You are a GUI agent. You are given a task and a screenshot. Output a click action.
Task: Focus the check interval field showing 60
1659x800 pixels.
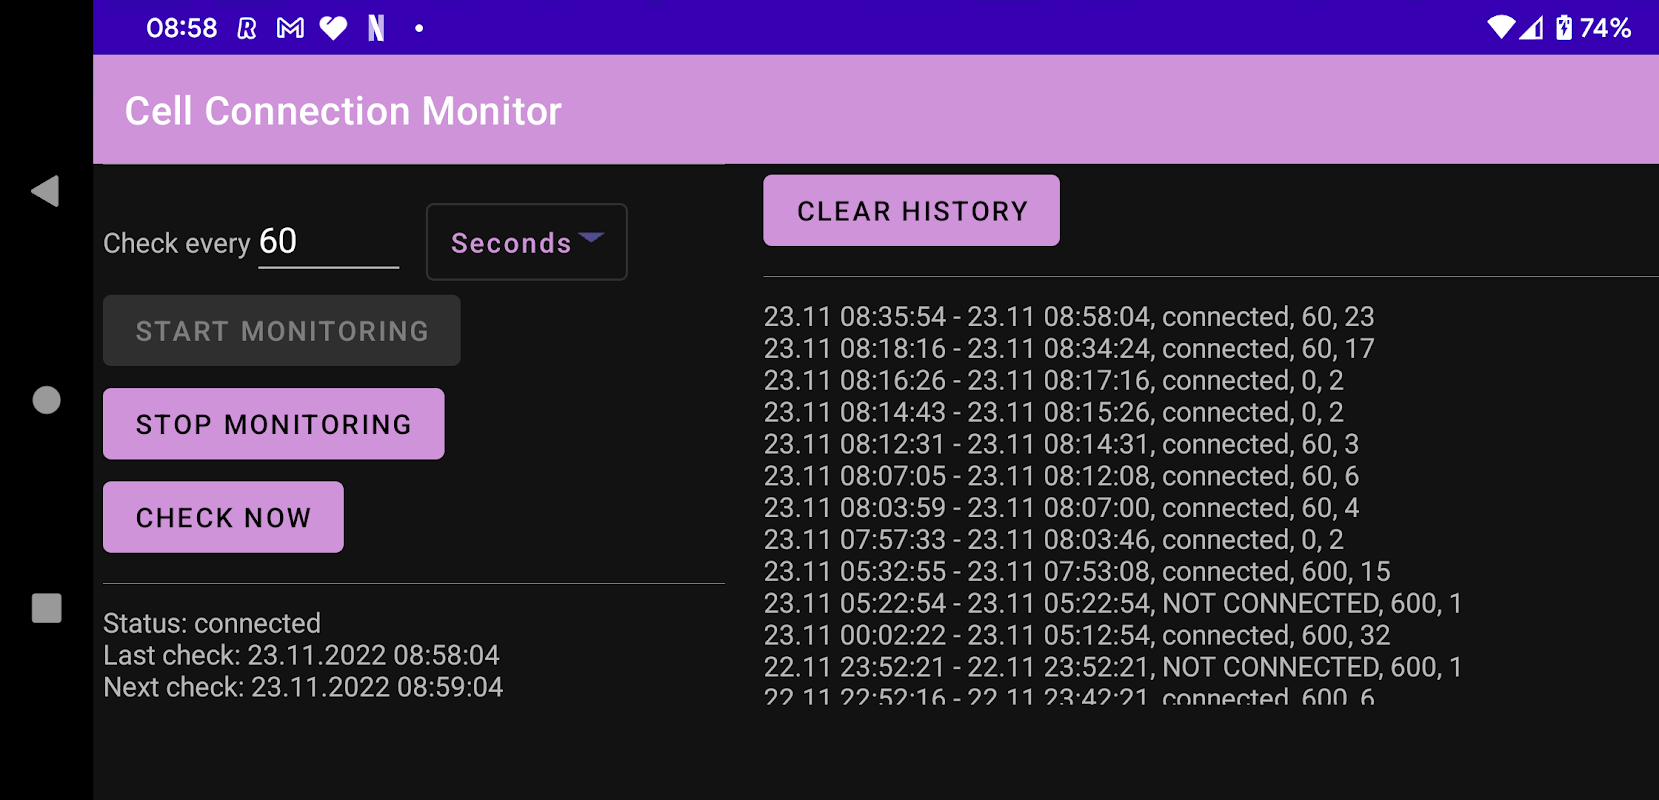[328, 242]
